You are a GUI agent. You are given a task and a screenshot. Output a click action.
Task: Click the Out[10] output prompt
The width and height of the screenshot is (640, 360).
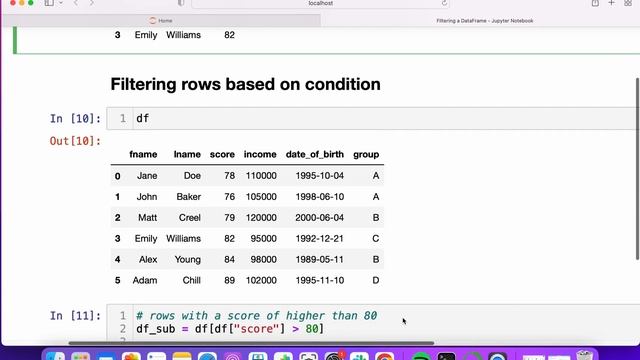pos(75,141)
